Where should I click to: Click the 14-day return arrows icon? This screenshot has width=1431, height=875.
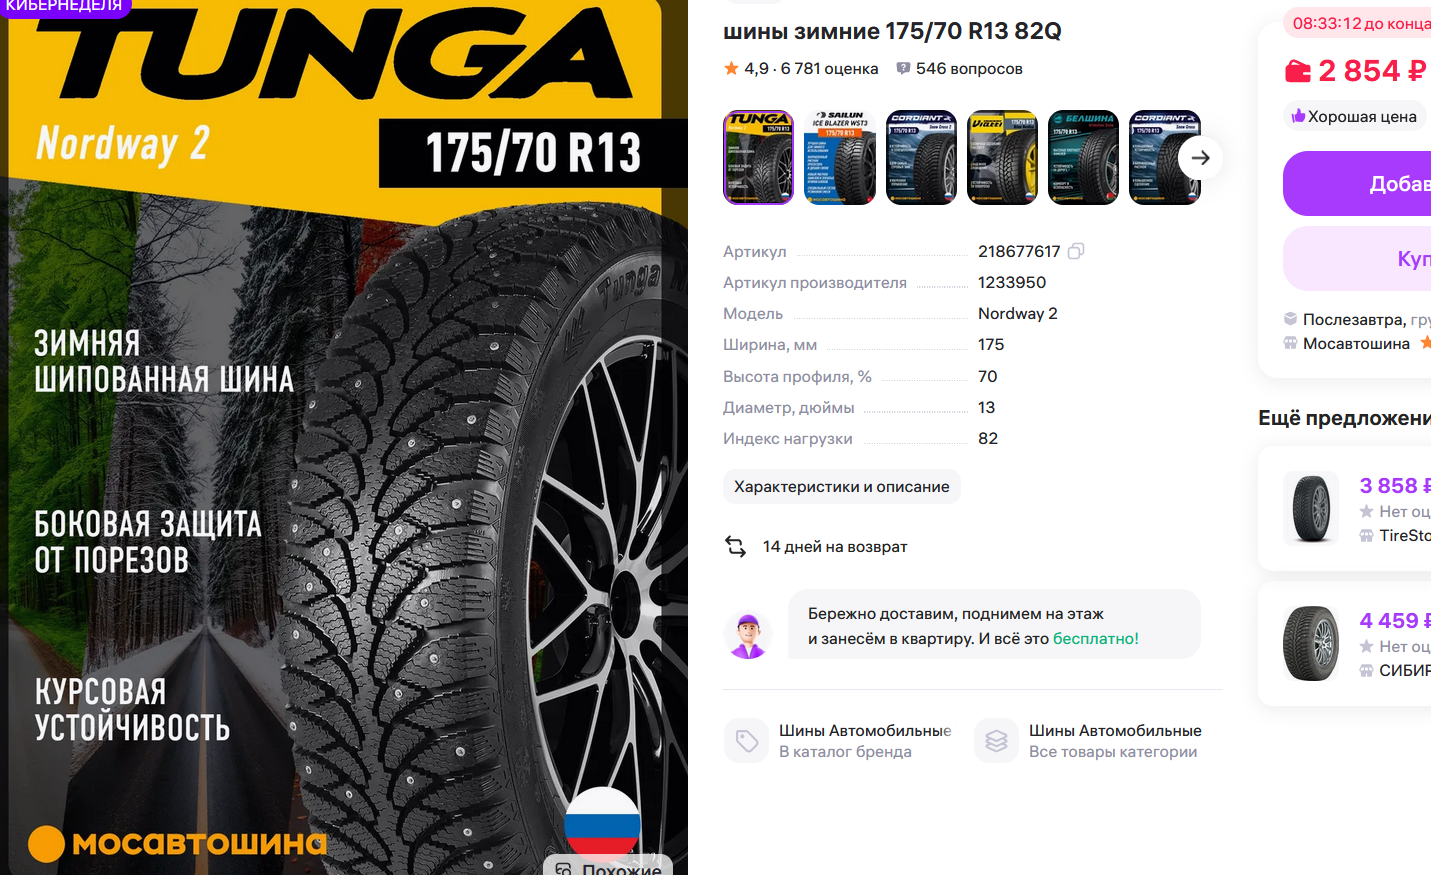point(736,546)
